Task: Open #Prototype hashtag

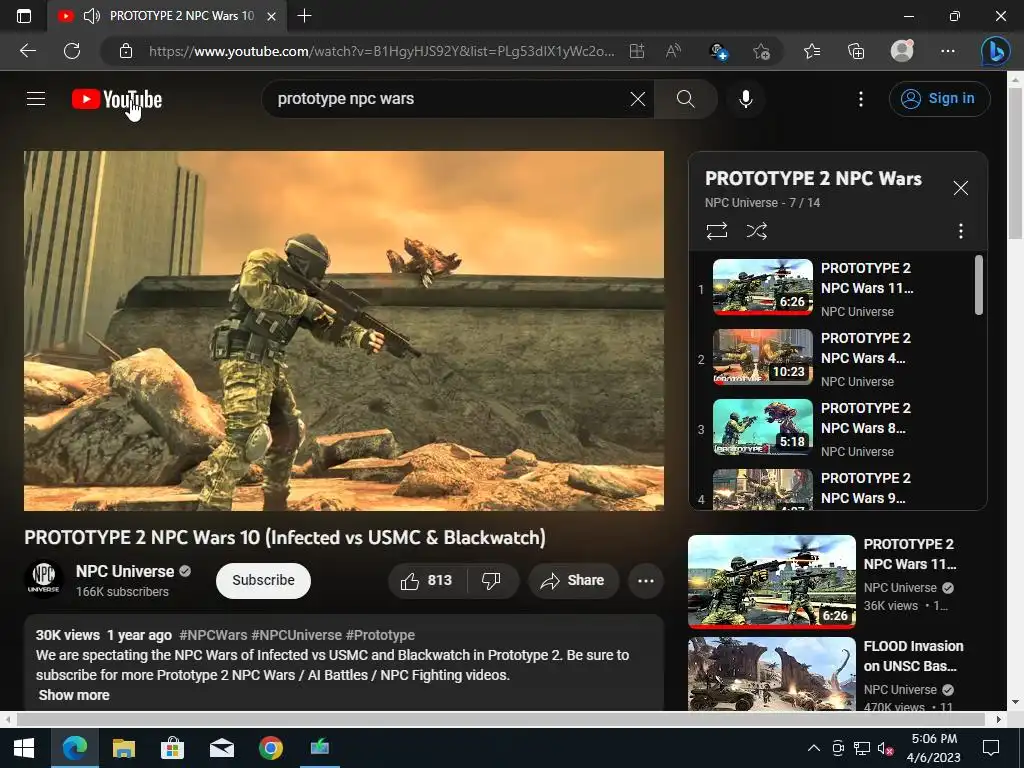Action: [380, 635]
